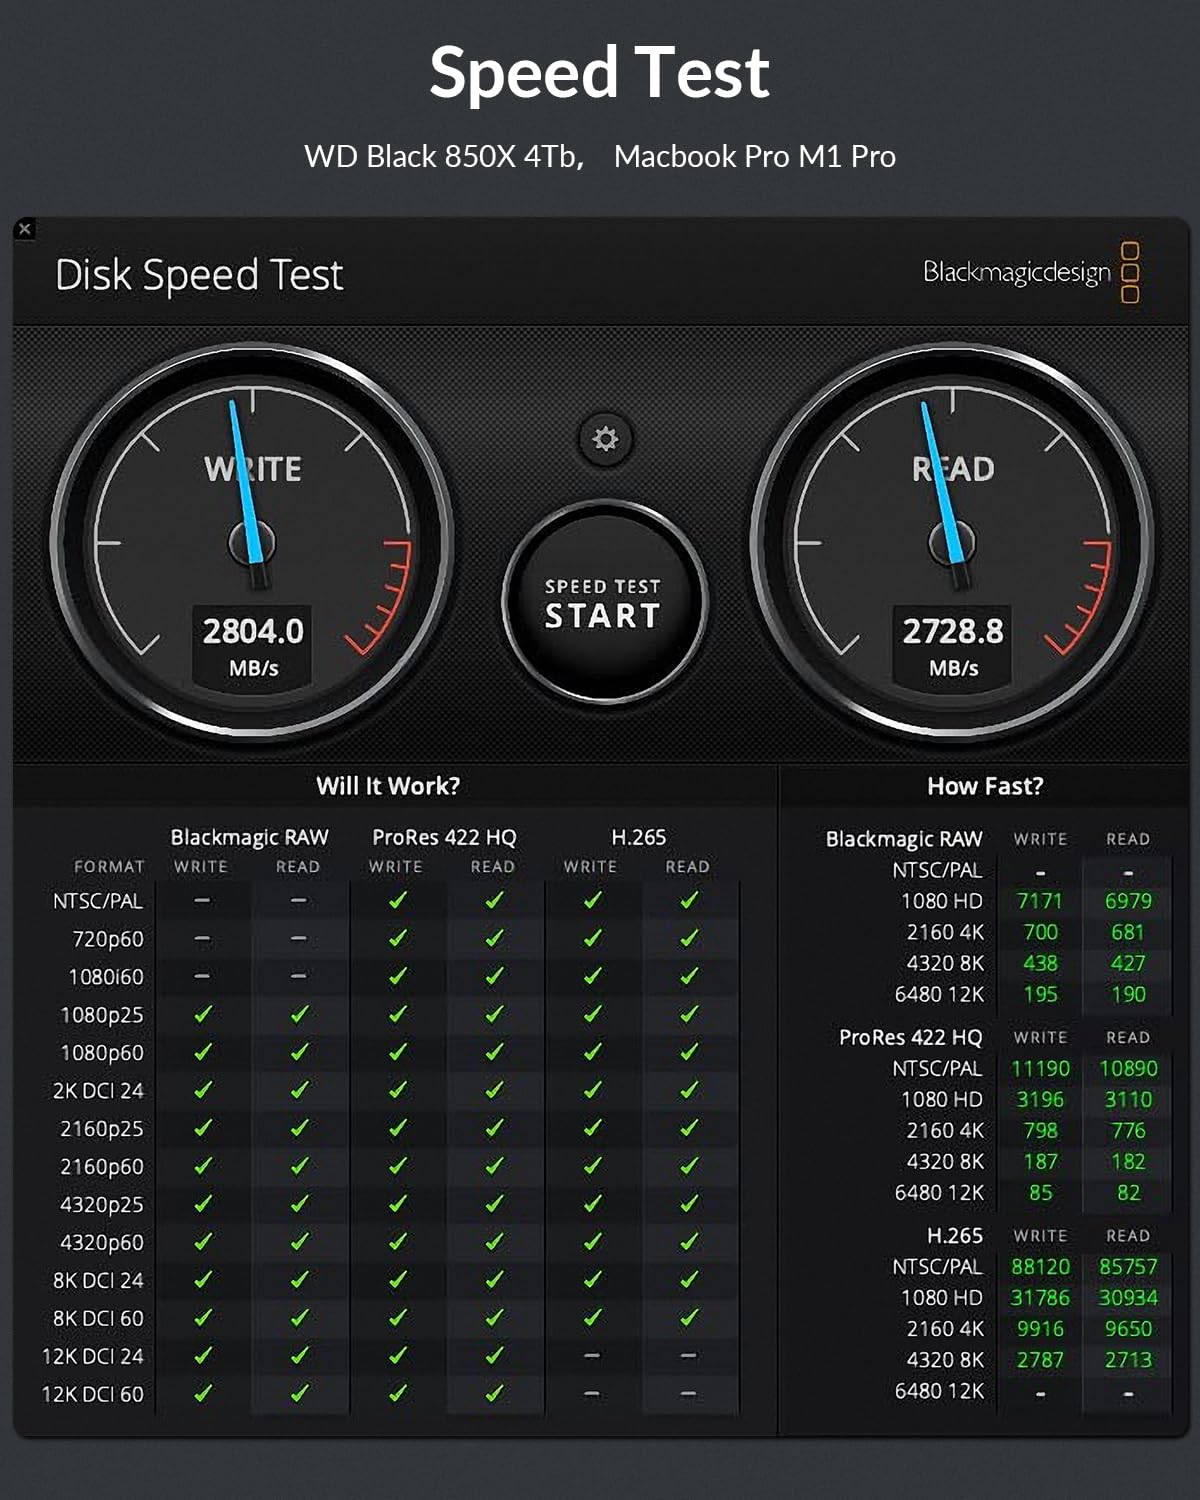Viewport: 1200px width, 1500px height.
Task: Click the 4320p60 format row label
Action: pos(102,1243)
